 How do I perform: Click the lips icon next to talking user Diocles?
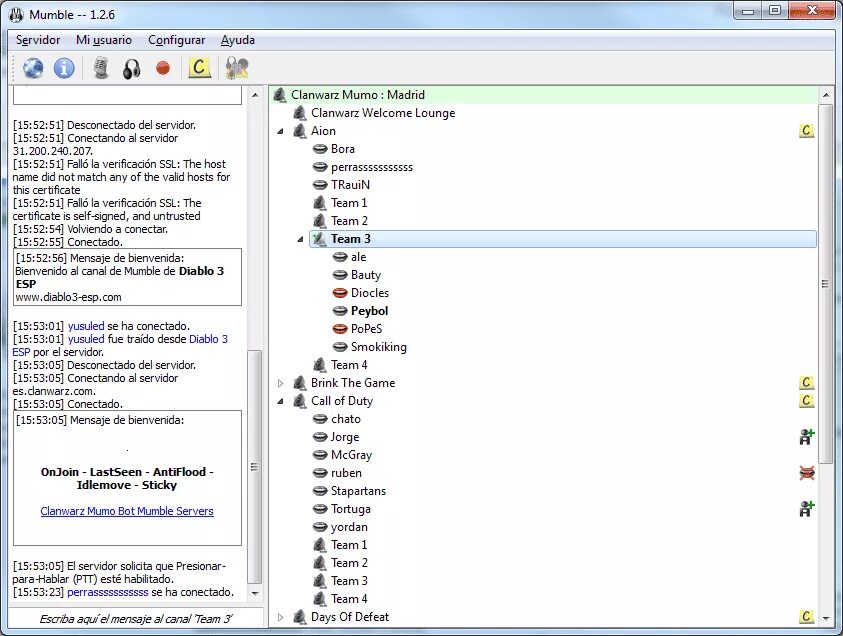click(340, 293)
